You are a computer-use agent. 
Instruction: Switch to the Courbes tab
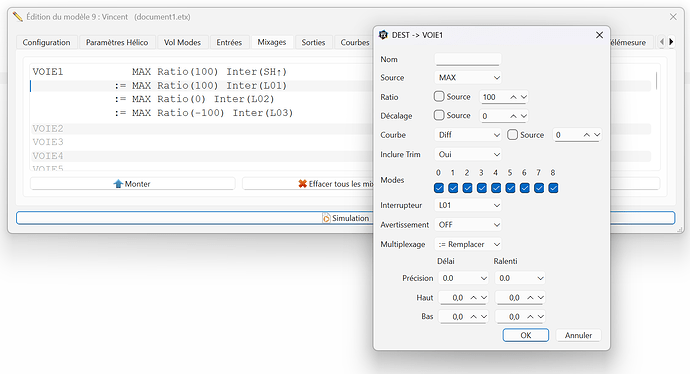pyautogui.click(x=354, y=42)
